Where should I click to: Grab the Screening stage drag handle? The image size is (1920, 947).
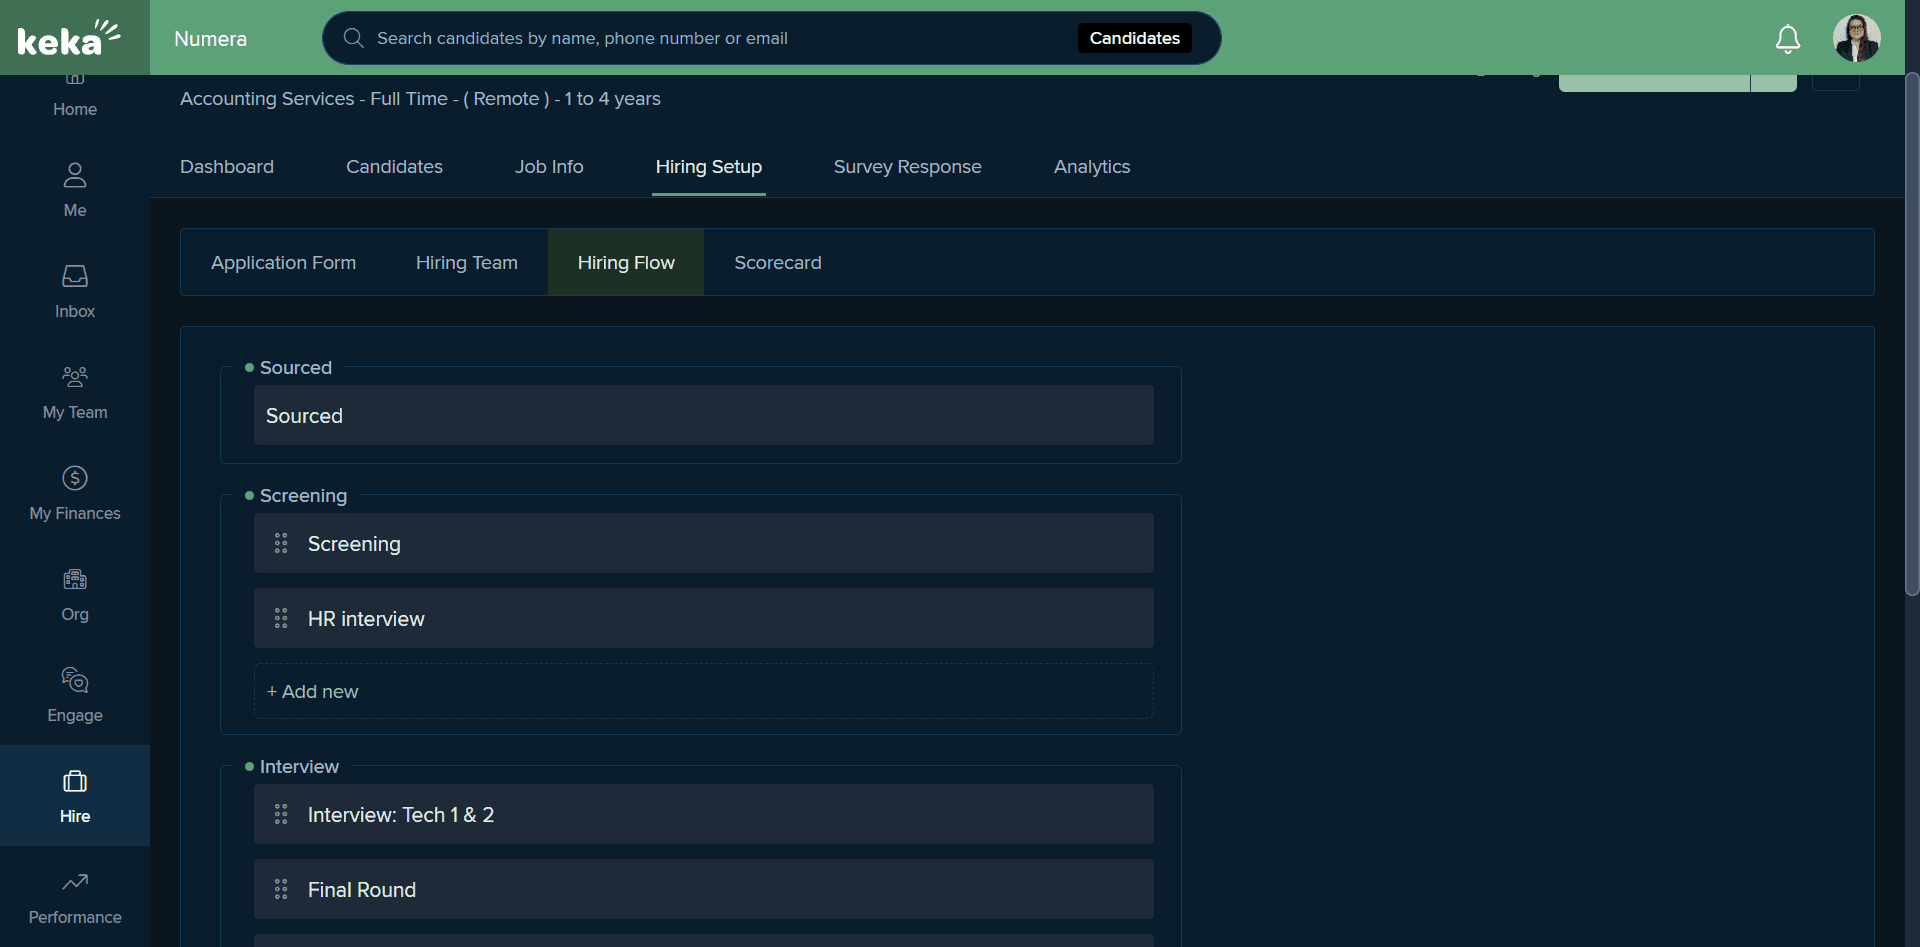point(281,543)
